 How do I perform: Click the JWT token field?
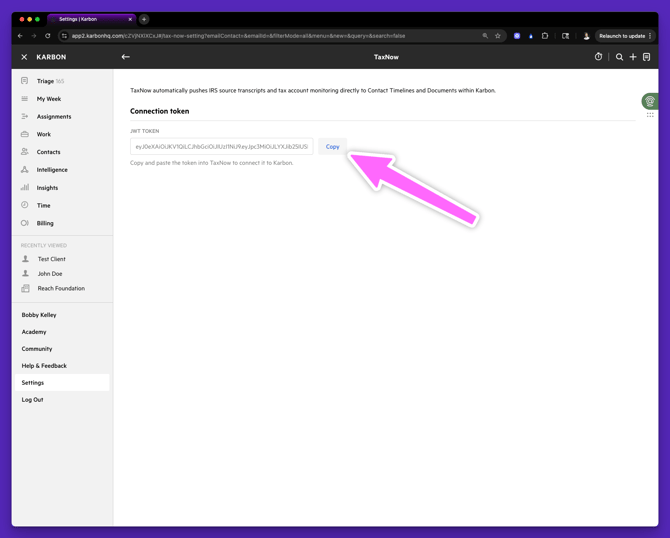click(x=221, y=147)
